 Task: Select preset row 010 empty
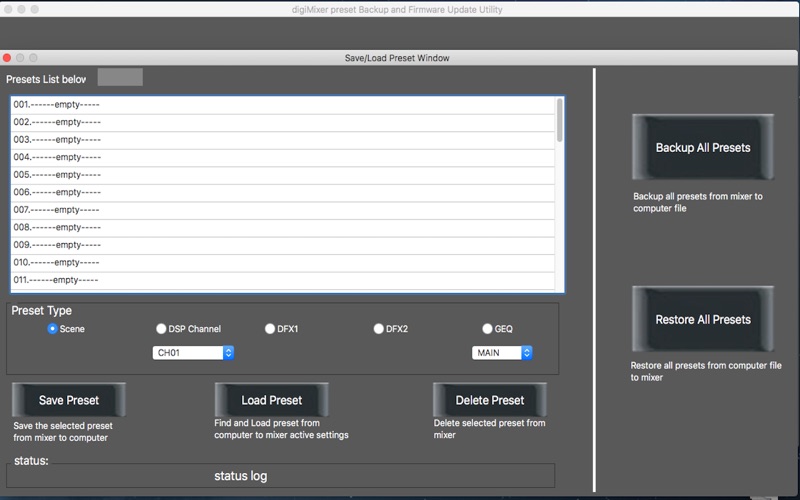point(283,262)
